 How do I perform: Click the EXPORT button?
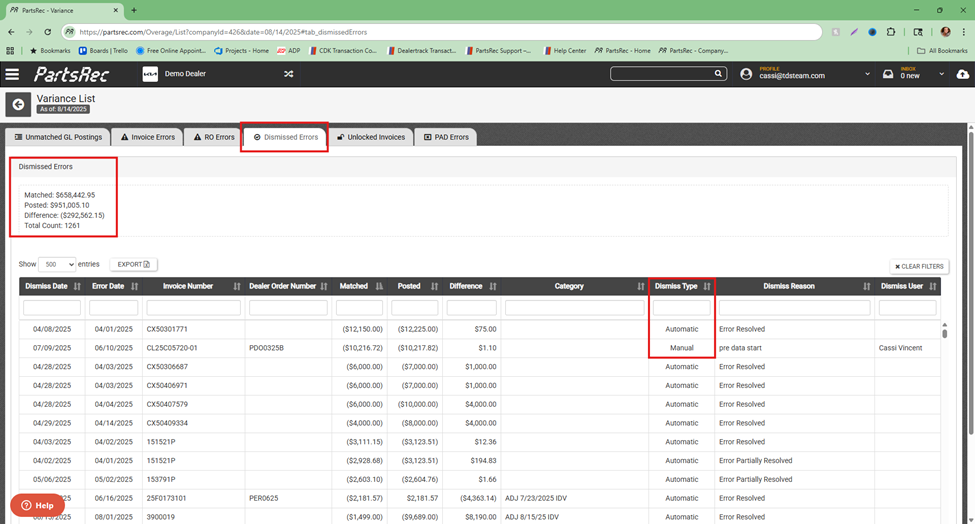(134, 264)
